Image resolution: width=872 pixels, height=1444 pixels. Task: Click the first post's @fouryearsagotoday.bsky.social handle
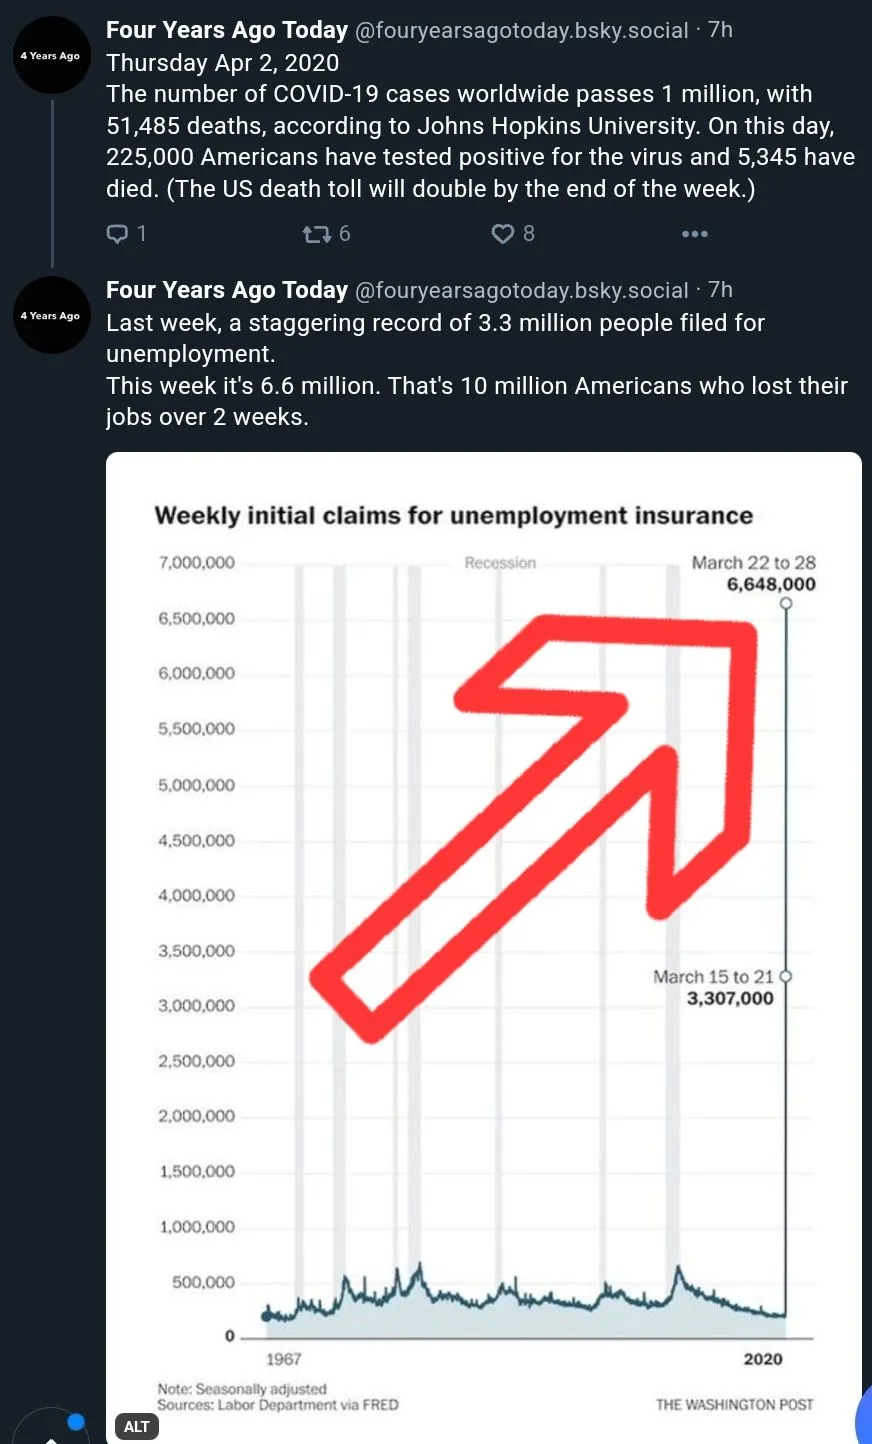tap(522, 31)
